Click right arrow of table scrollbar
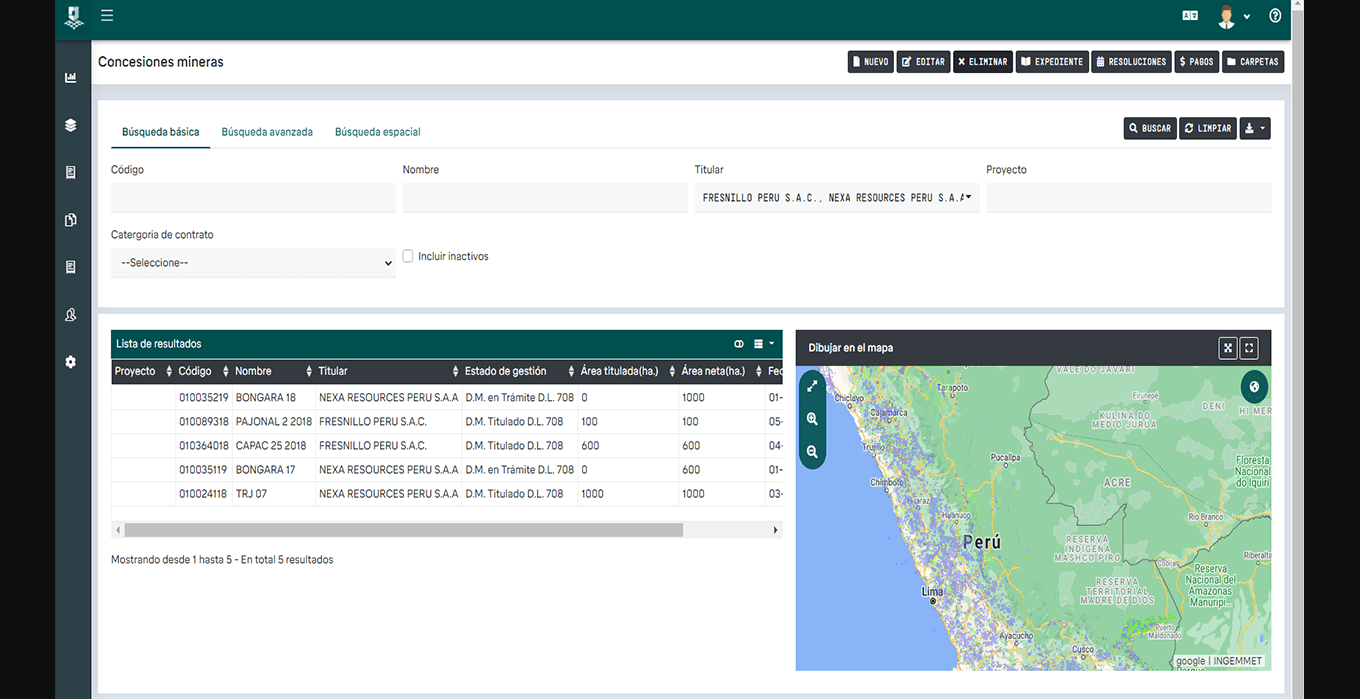The image size is (1360, 699). [776, 530]
